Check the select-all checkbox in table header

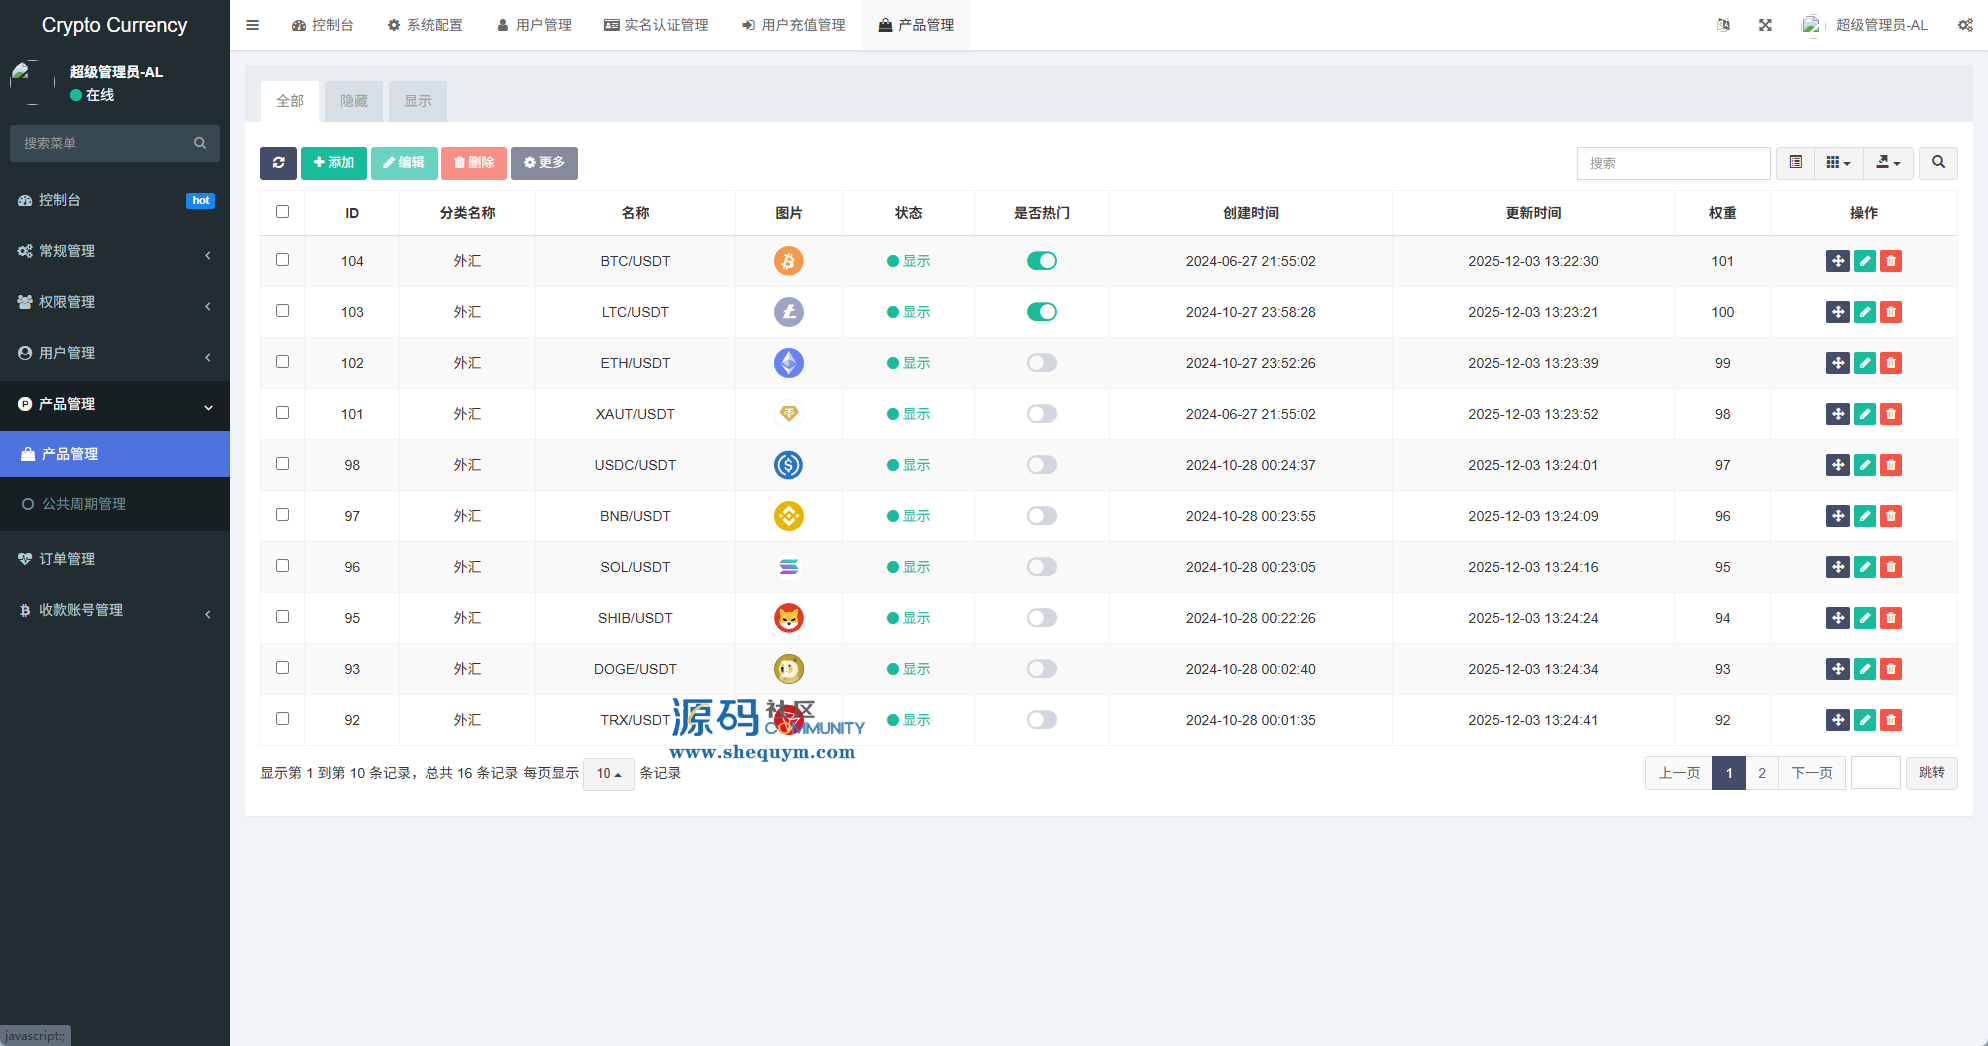[282, 212]
